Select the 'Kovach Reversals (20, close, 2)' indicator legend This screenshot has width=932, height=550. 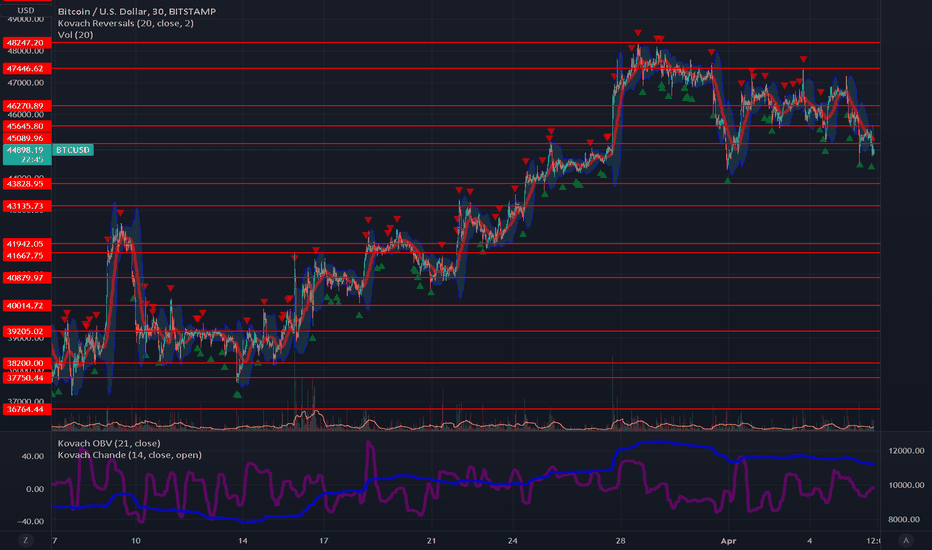pos(125,23)
